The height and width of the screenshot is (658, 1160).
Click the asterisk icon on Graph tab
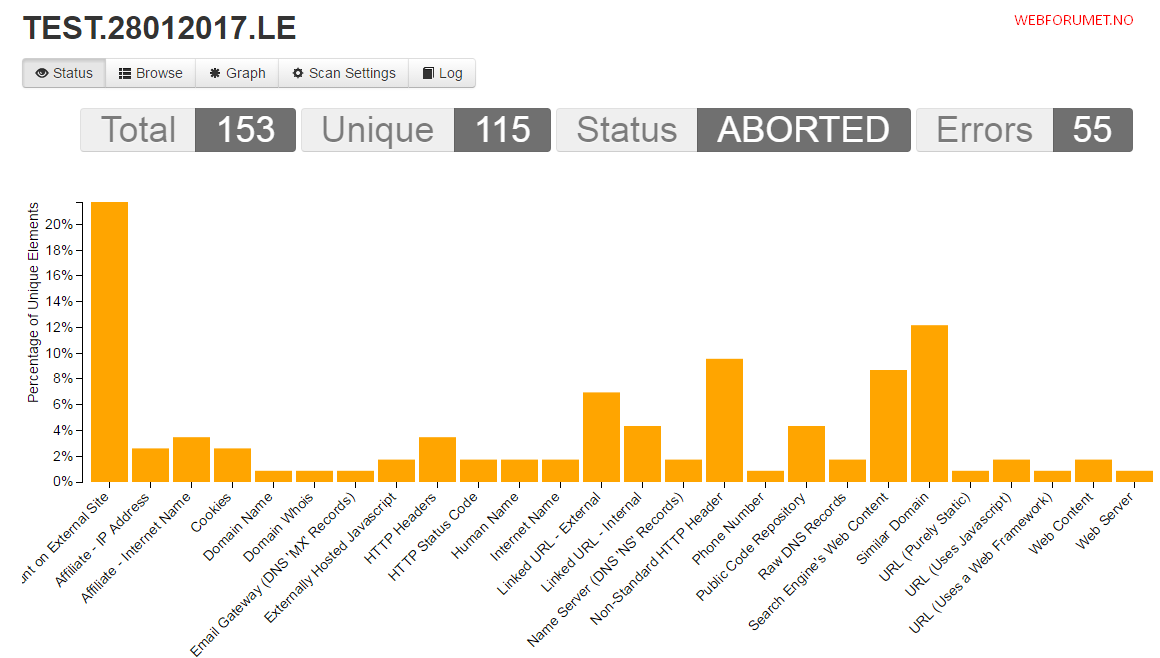pyautogui.click(x=215, y=73)
